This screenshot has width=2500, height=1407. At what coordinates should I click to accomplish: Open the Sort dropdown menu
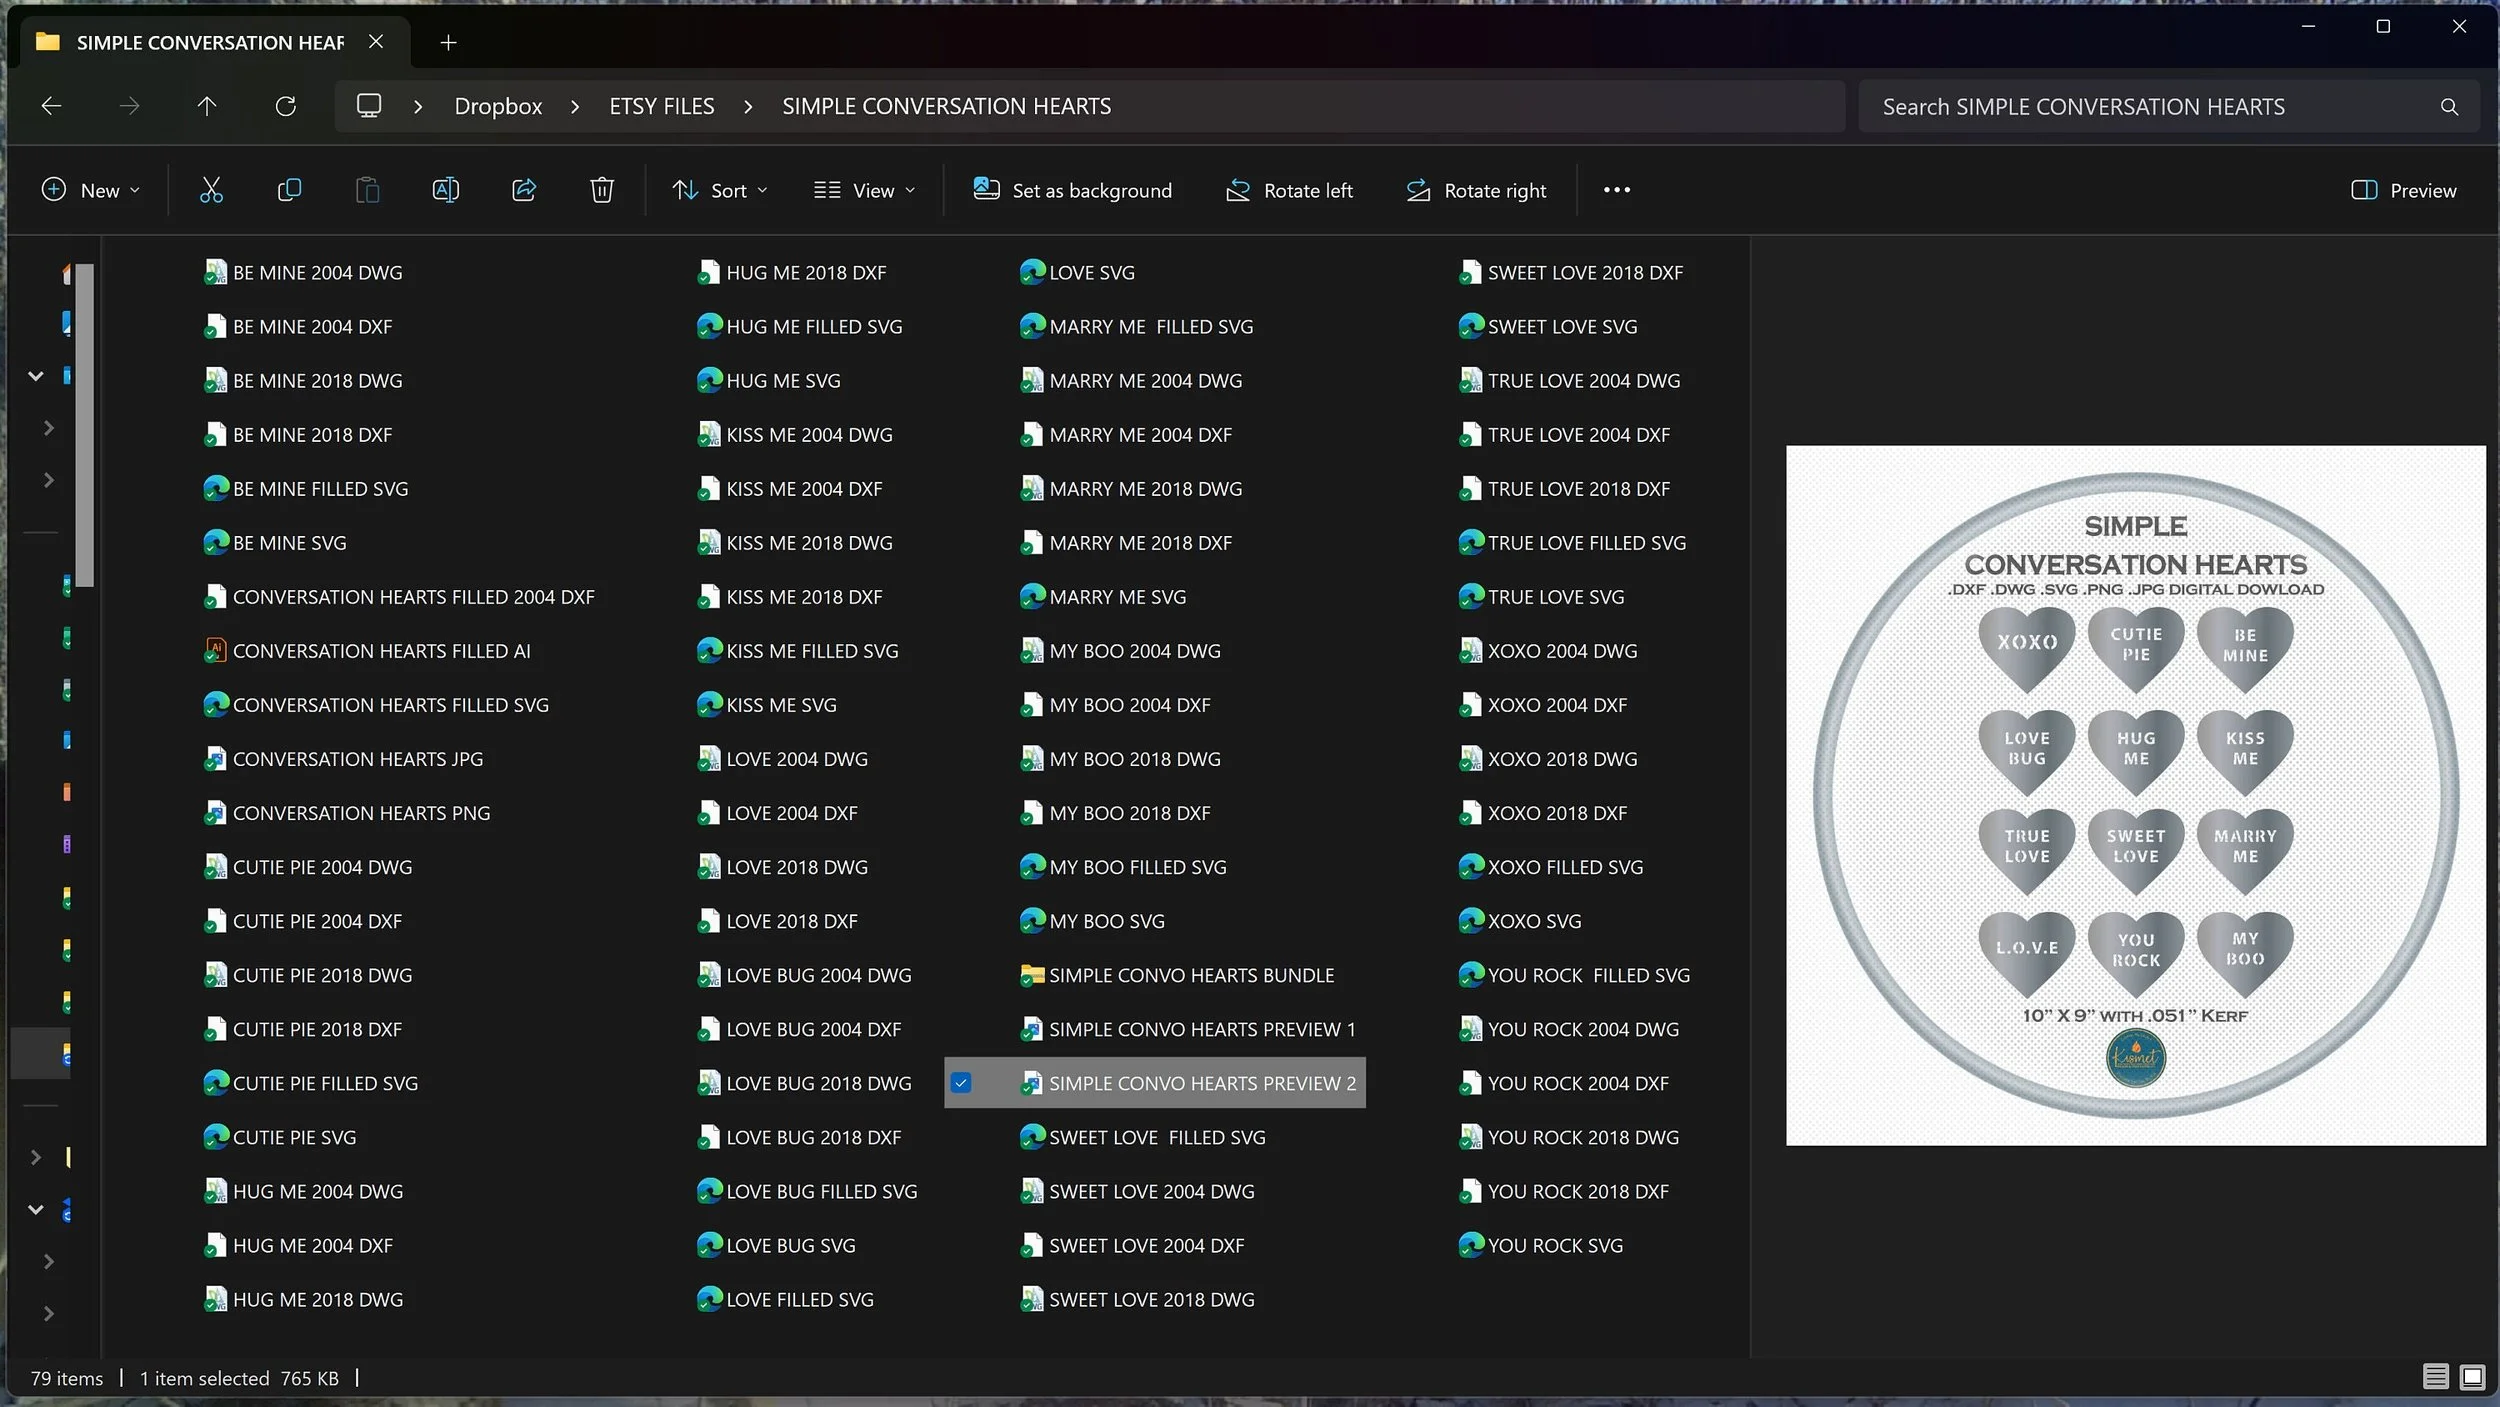tap(719, 190)
